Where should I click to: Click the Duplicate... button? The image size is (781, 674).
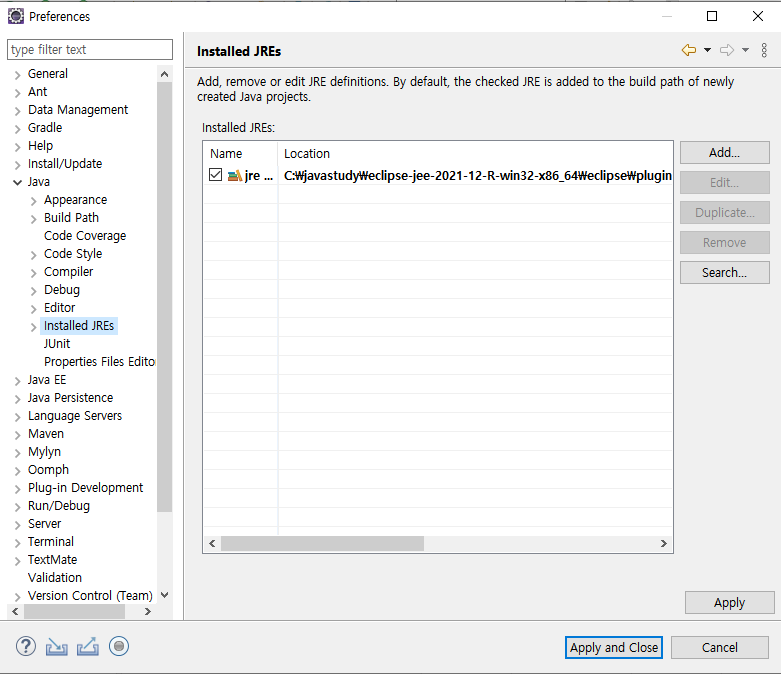(724, 213)
